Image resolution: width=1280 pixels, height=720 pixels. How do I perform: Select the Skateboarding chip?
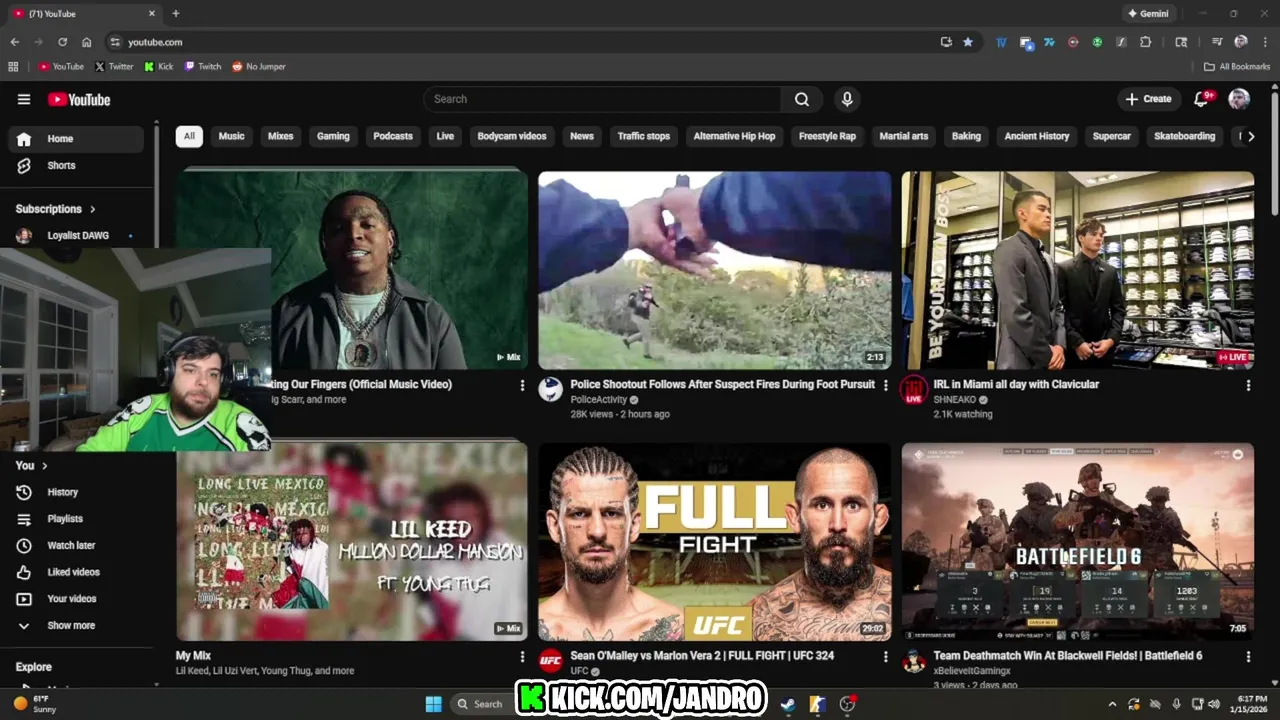pyautogui.click(x=1185, y=136)
